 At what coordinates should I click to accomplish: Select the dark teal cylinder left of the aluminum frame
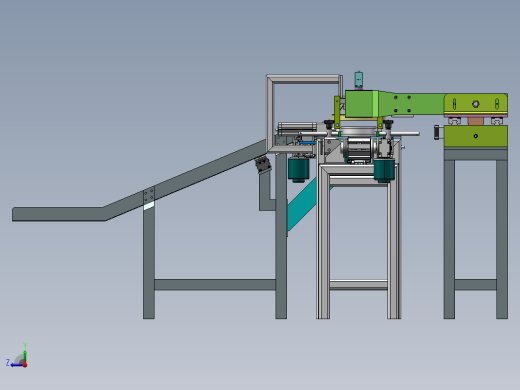pos(298,169)
